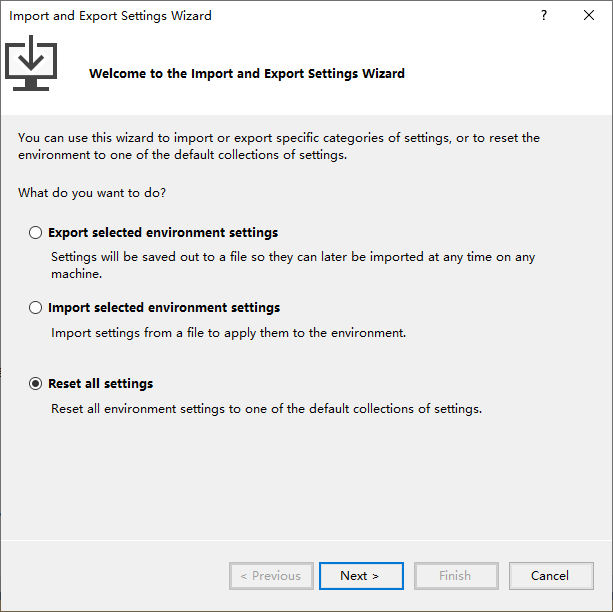
Task: Click the "Import settings from a file" description
Action: [x=229, y=333]
